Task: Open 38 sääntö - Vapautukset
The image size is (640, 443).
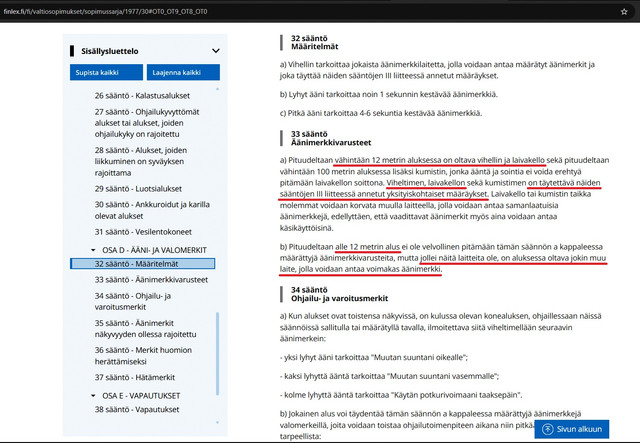Action: coord(137,409)
